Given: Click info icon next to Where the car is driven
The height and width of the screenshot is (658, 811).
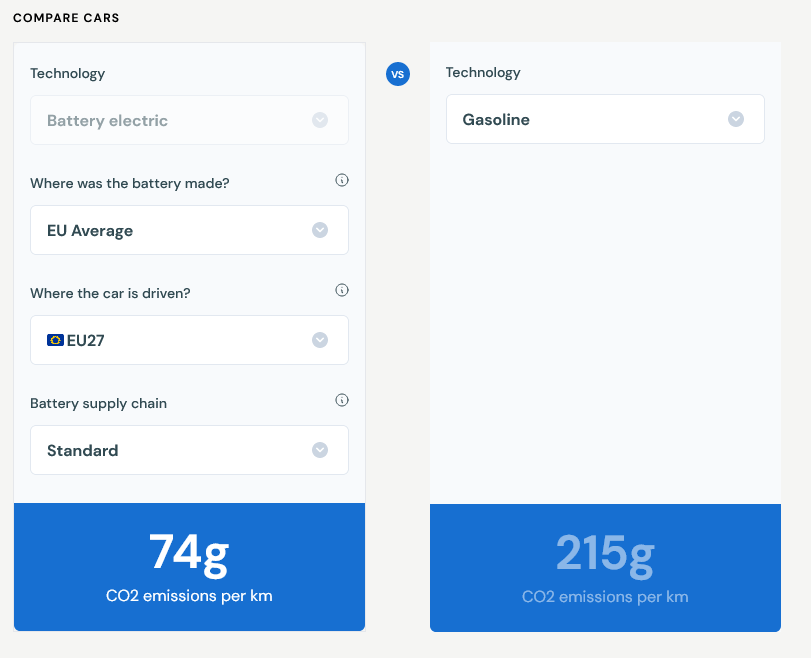Looking at the screenshot, I should [x=342, y=290].
